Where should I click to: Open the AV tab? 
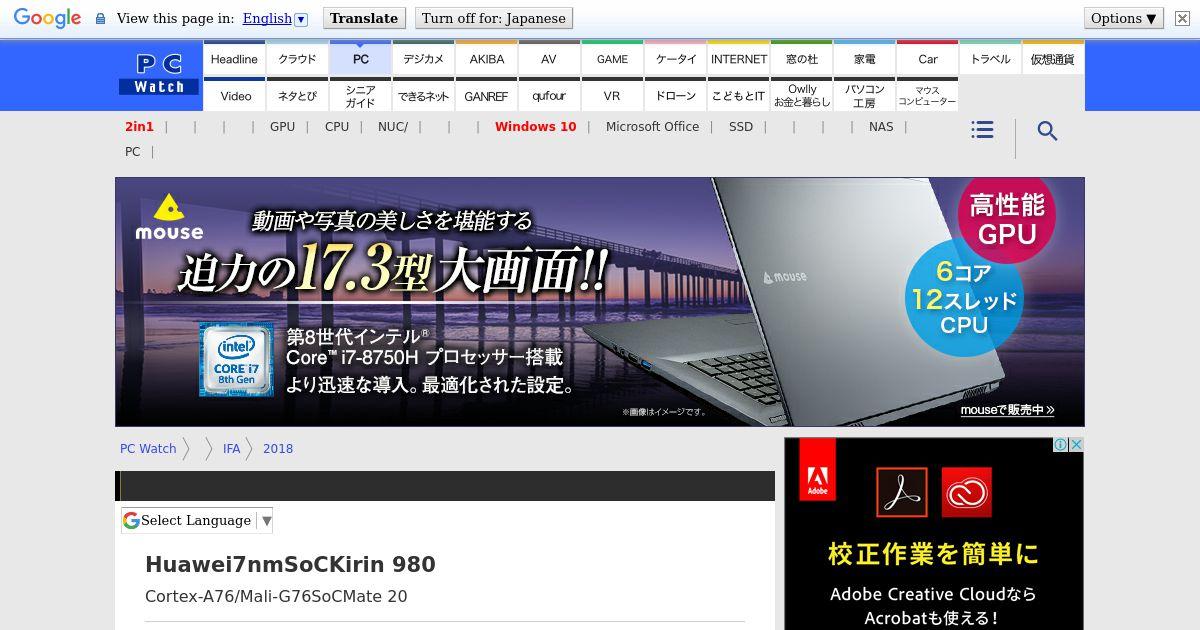click(549, 59)
